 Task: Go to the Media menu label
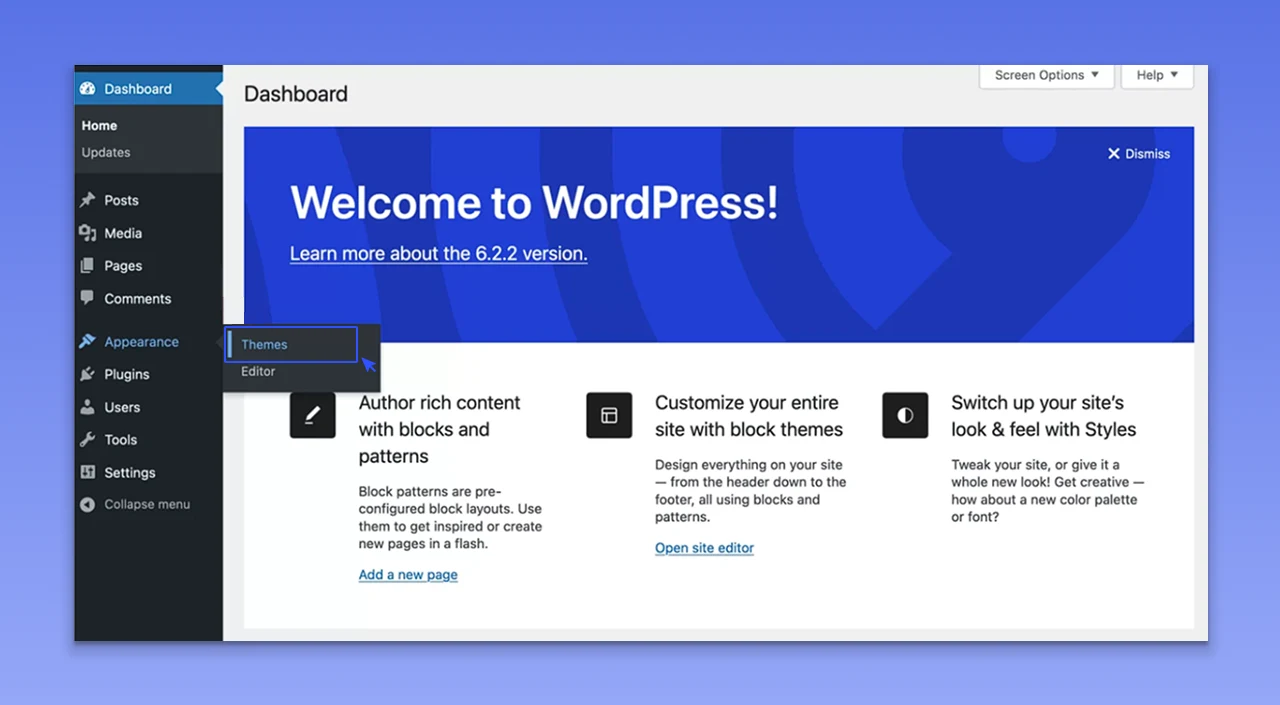(123, 233)
